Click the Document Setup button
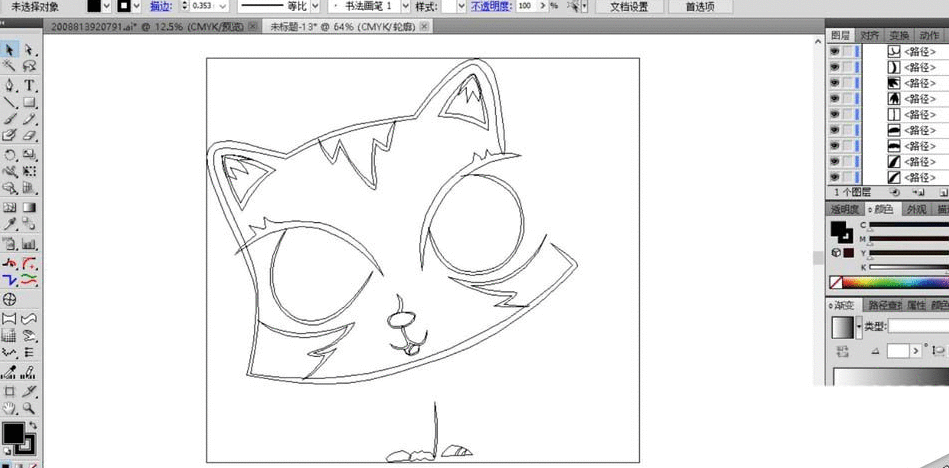 [x=629, y=6]
